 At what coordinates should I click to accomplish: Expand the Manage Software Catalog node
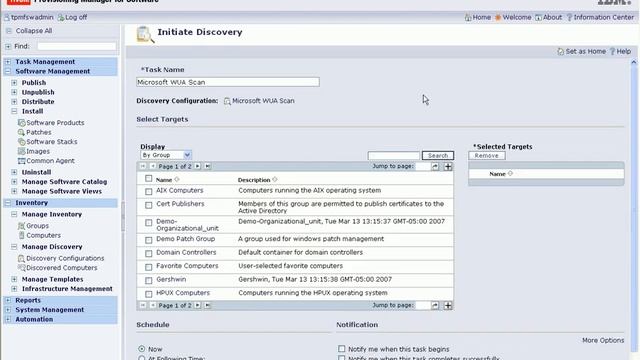point(14,182)
